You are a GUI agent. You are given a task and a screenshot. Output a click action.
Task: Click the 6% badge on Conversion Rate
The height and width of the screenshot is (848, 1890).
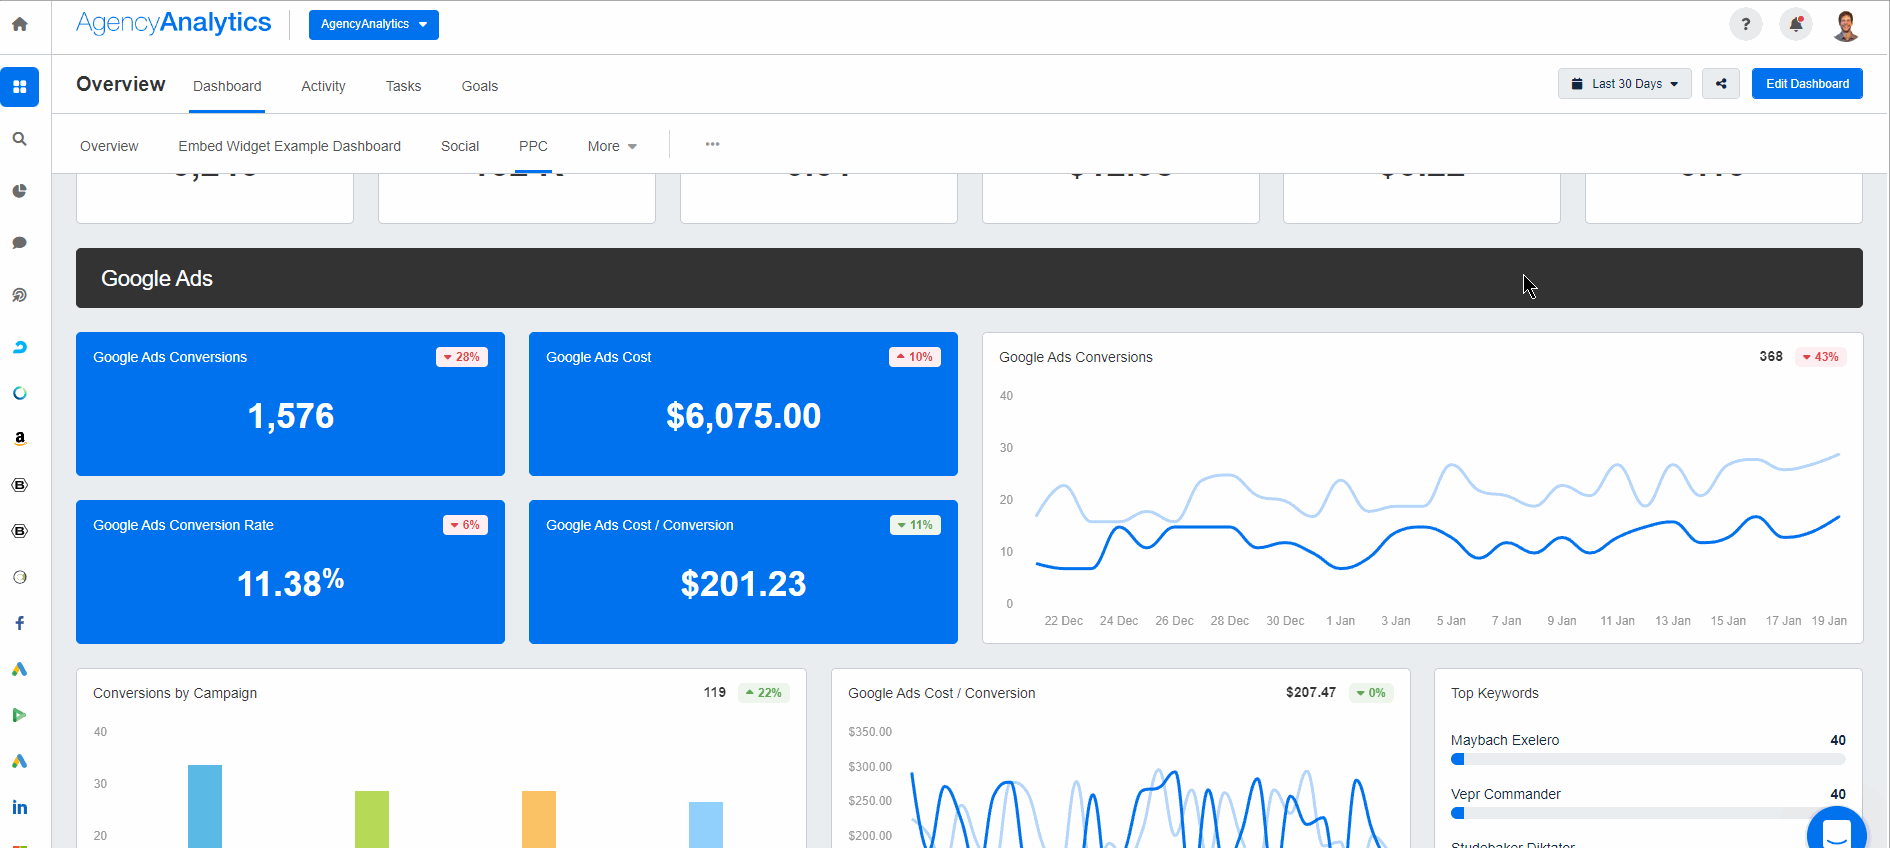pos(465,525)
